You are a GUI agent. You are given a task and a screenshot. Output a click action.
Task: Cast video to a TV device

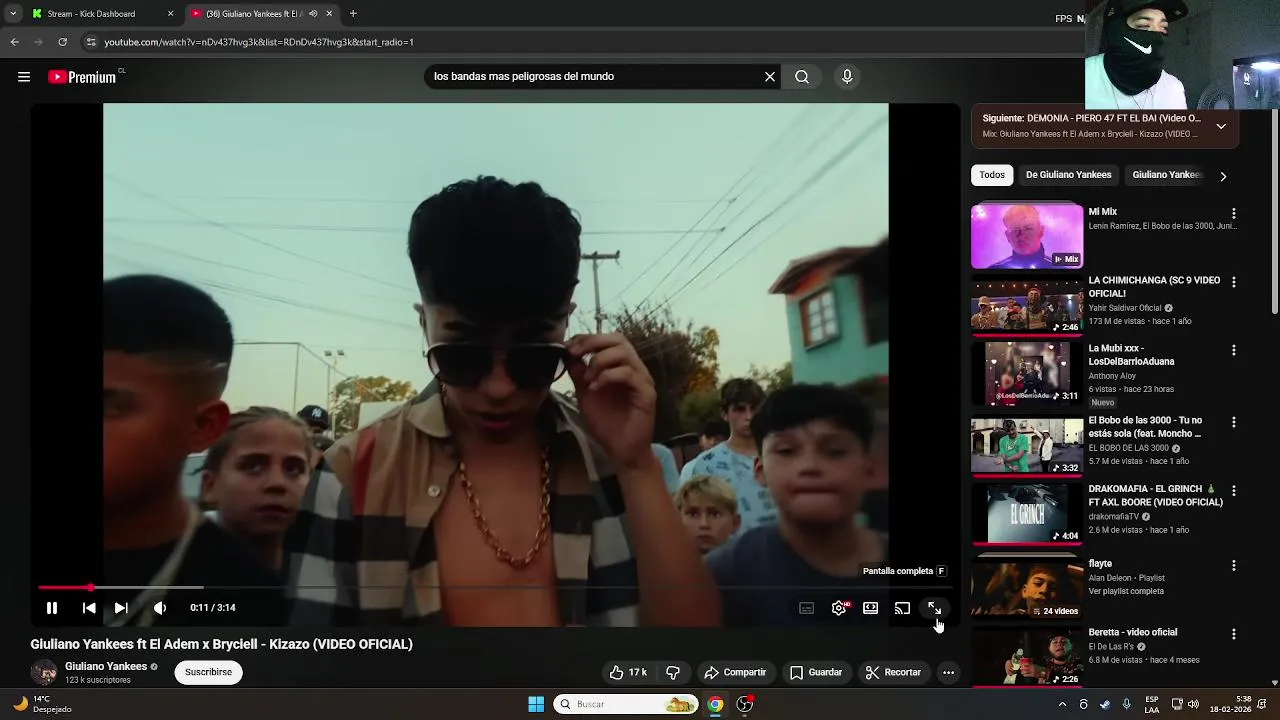click(902, 608)
